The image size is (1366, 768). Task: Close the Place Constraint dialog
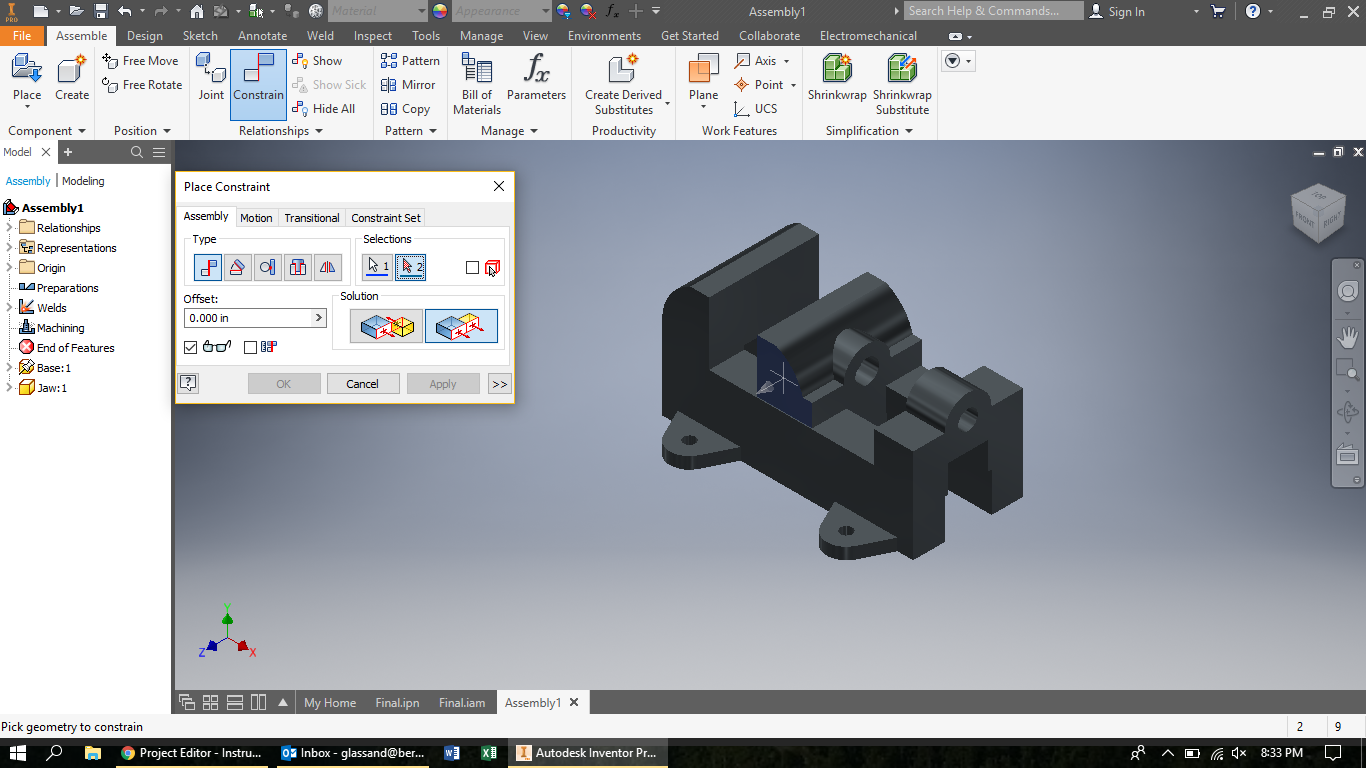click(x=499, y=186)
